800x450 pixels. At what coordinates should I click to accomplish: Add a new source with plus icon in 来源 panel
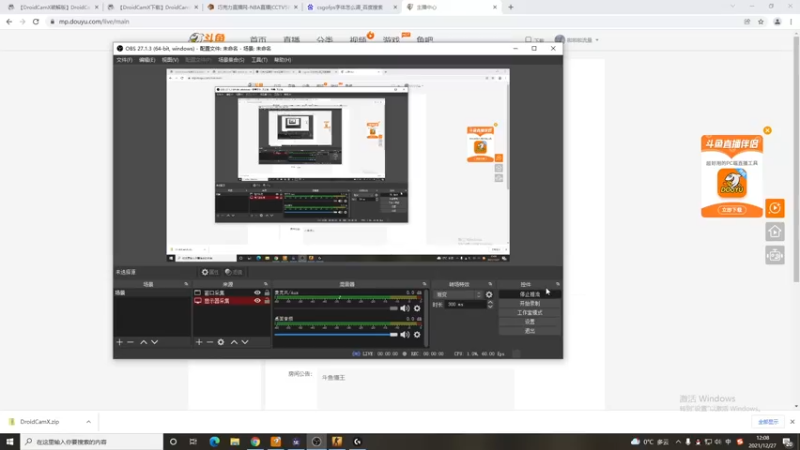click(199, 342)
